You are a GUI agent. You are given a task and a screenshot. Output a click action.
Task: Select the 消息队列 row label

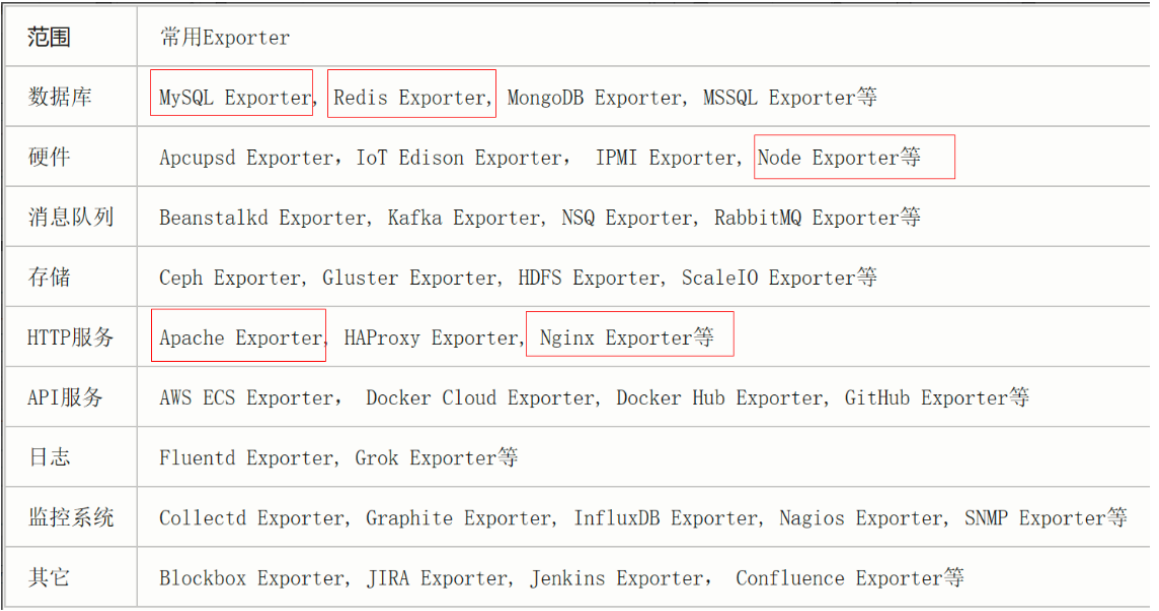[71, 216]
